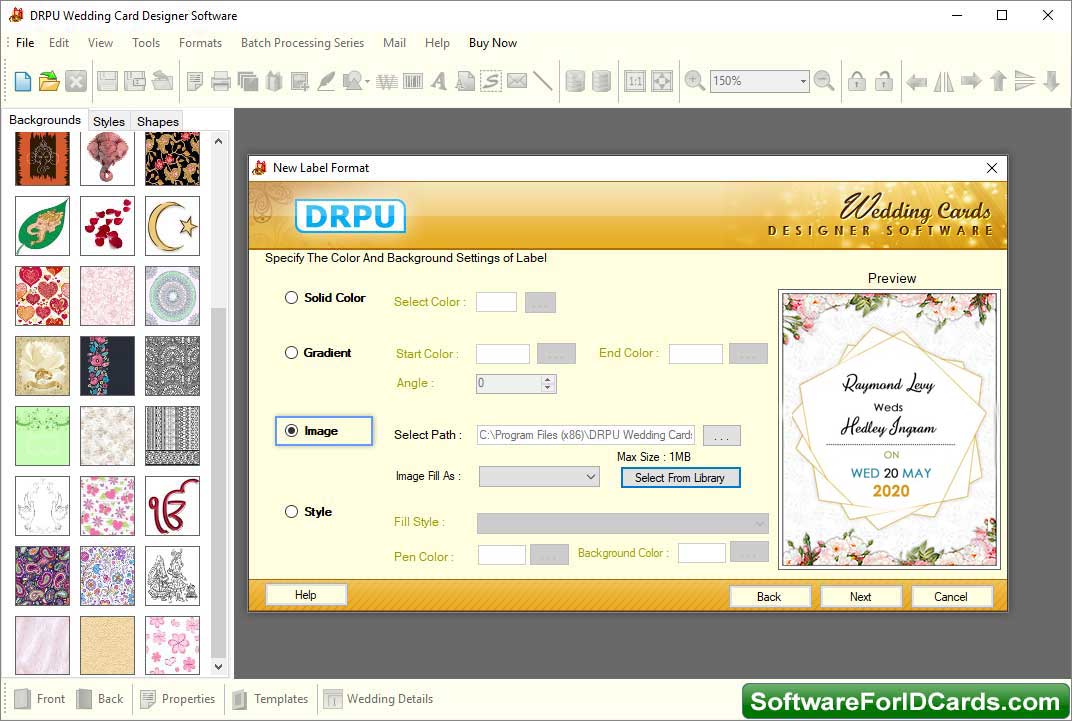Open the Templates bottom bar button
This screenshot has width=1072, height=721.
(270, 698)
